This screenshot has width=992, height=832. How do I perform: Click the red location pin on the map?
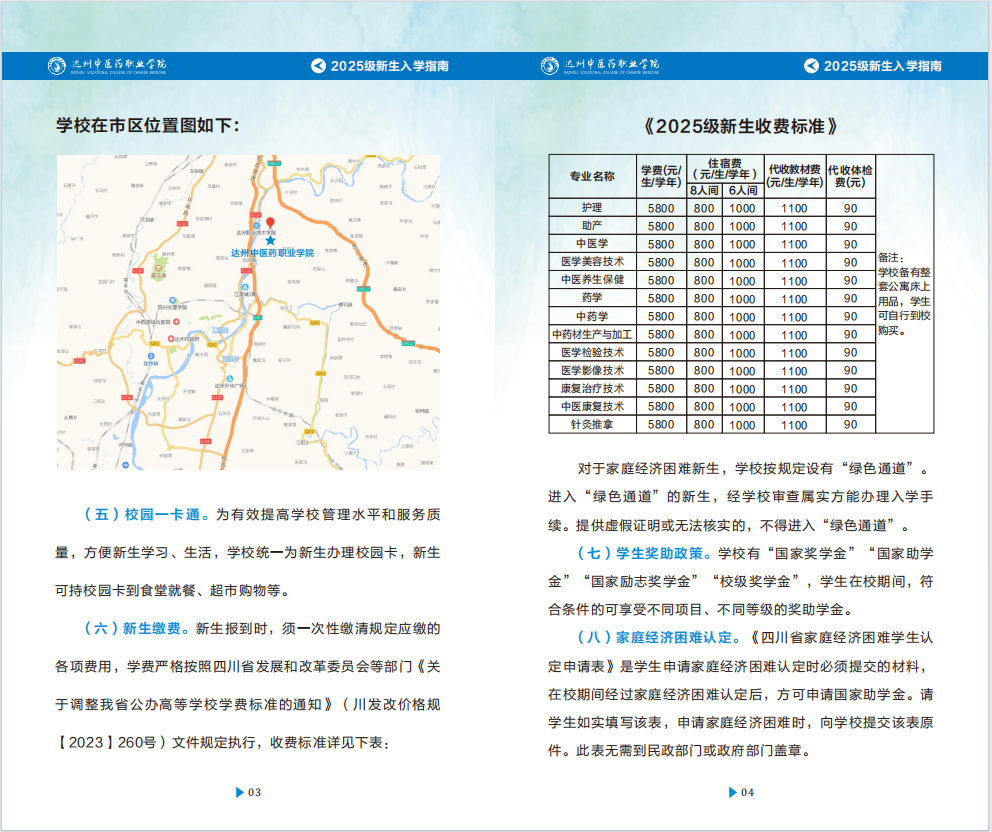(269, 223)
